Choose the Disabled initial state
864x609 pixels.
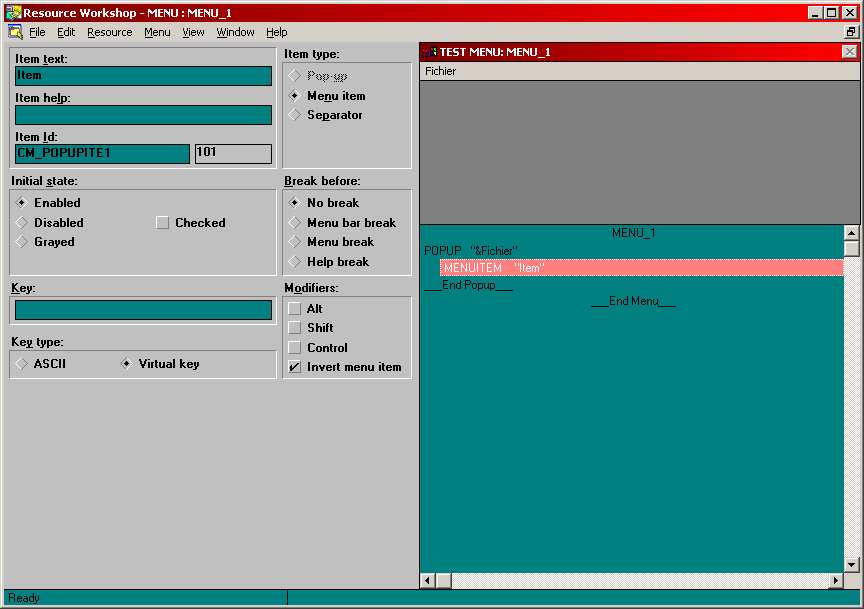tap(22, 223)
